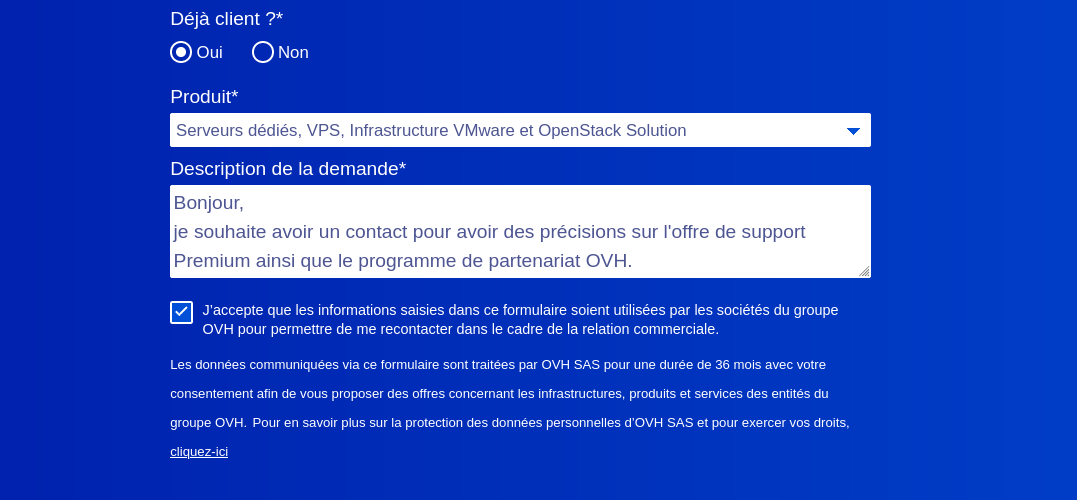Follow the "cliquez-ici" link
The image size is (1077, 500).
(199, 452)
